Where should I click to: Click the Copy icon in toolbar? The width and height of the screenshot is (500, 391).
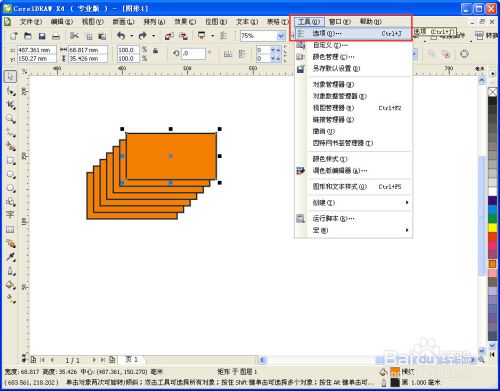coord(89,36)
